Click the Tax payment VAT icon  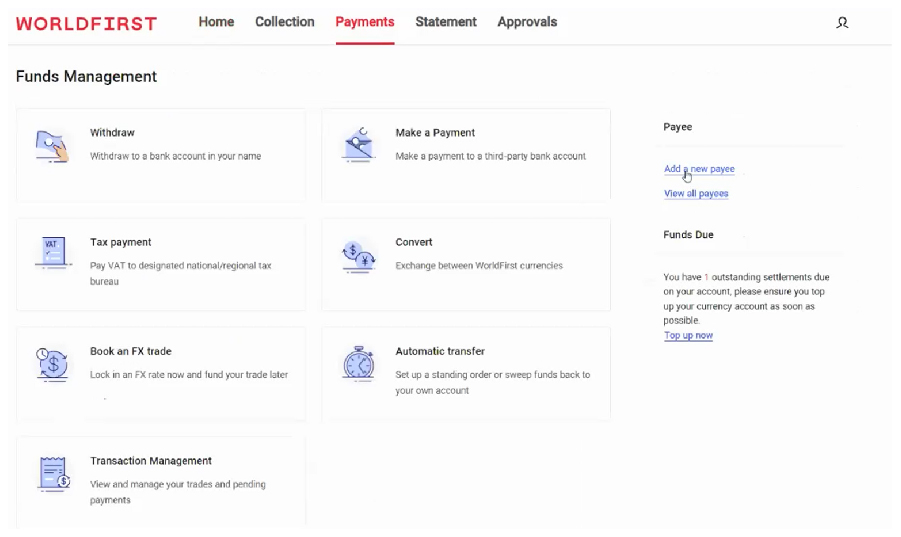(52, 254)
